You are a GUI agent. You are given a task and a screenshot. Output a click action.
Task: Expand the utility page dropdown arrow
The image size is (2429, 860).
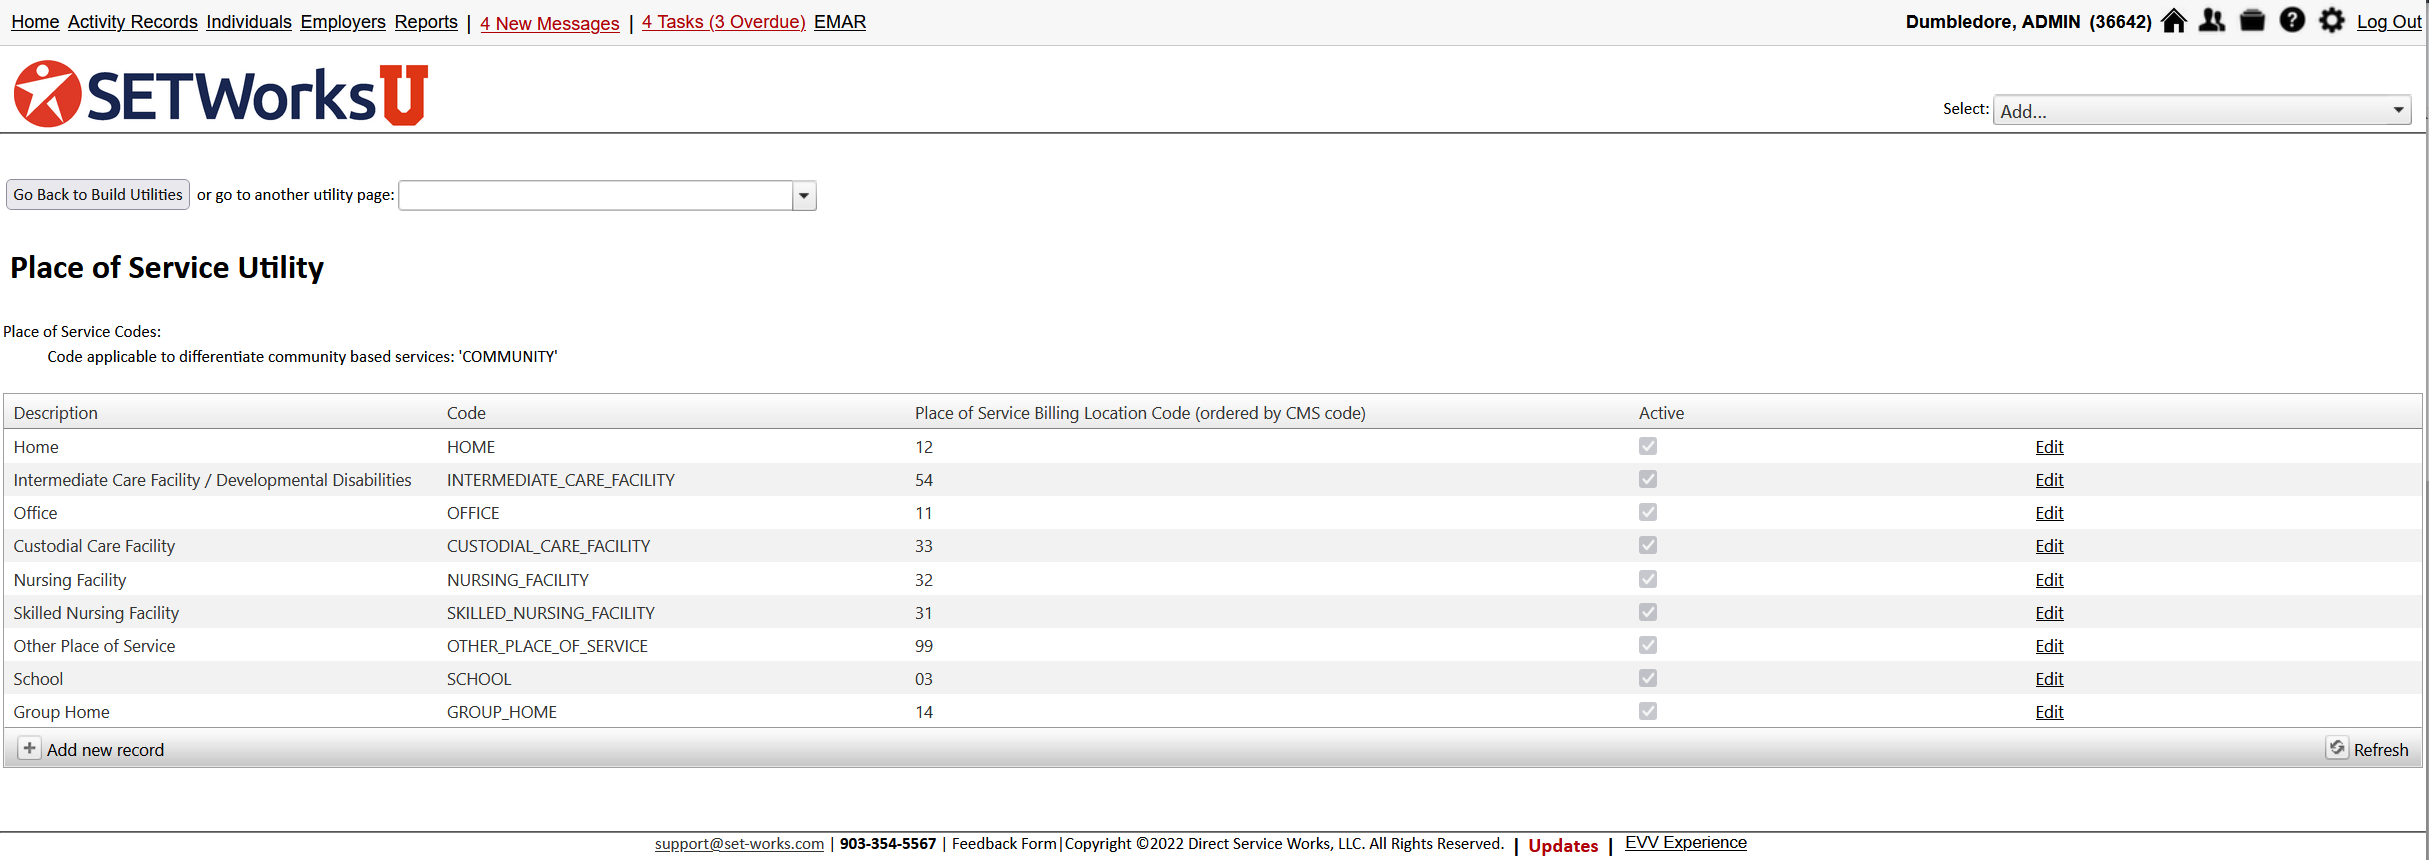804,195
